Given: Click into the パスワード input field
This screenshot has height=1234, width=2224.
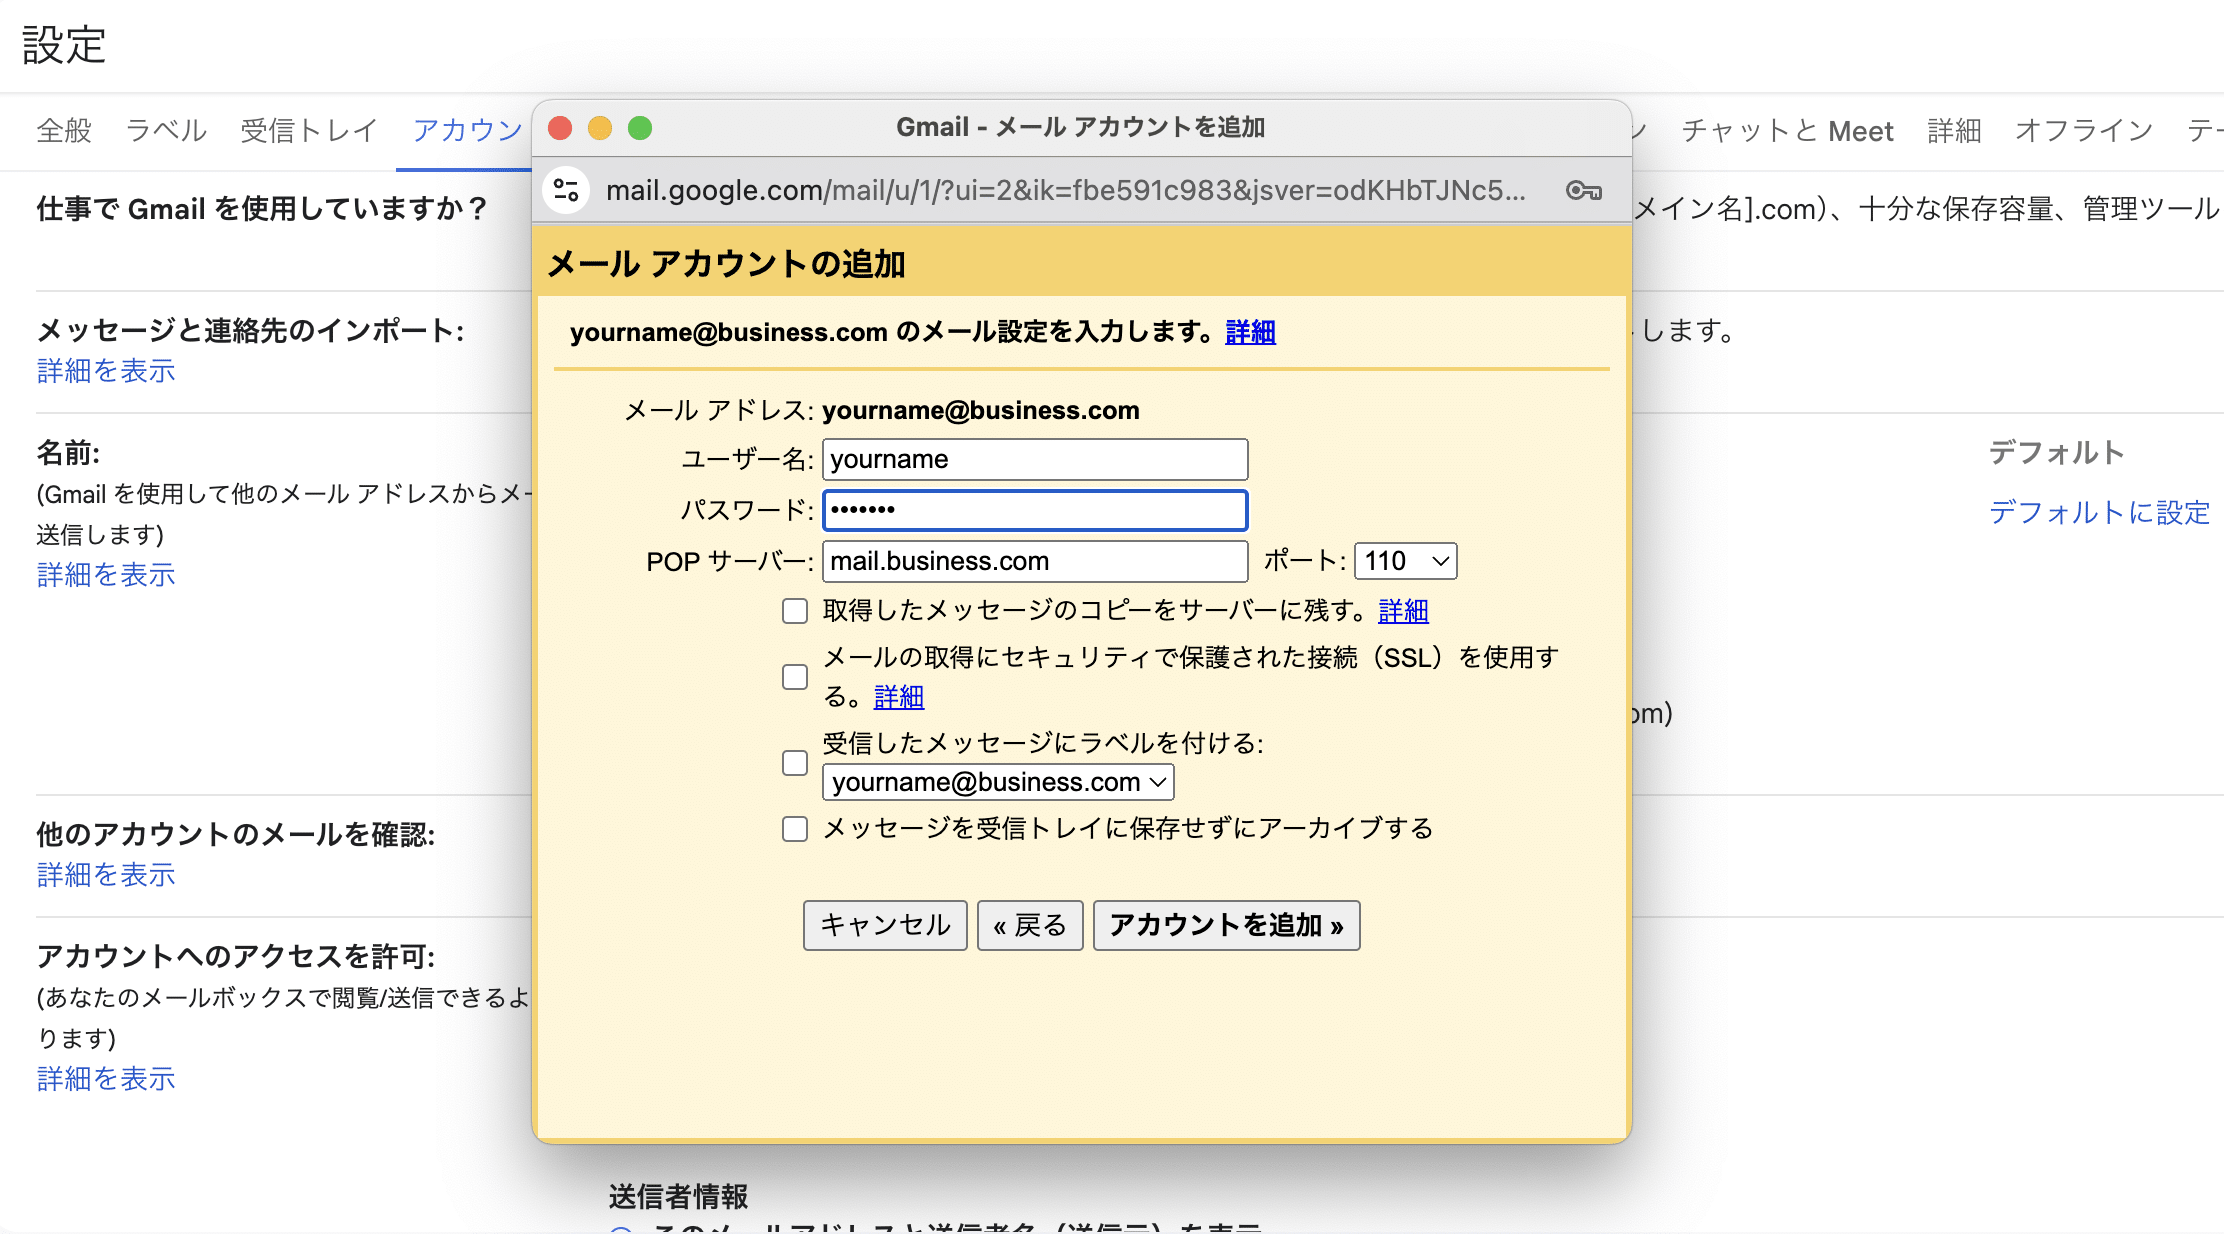Looking at the screenshot, I should pos(1035,511).
